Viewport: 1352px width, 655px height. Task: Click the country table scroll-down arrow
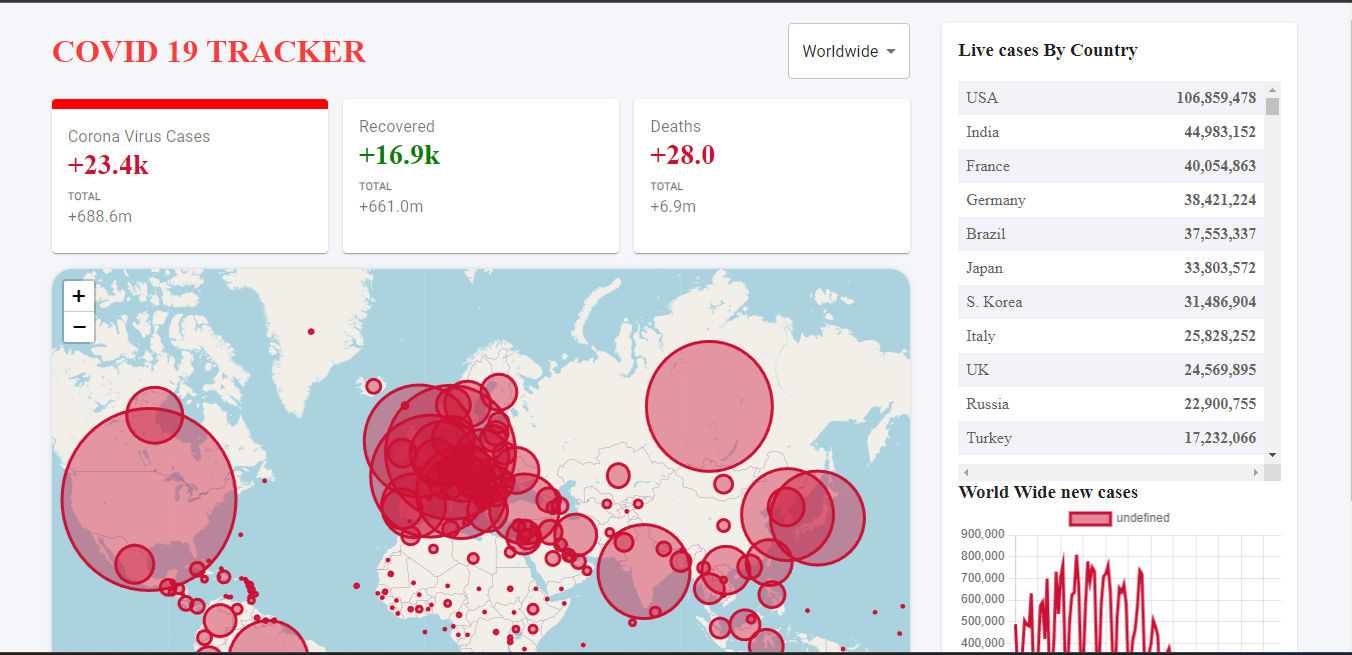click(1272, 455)
